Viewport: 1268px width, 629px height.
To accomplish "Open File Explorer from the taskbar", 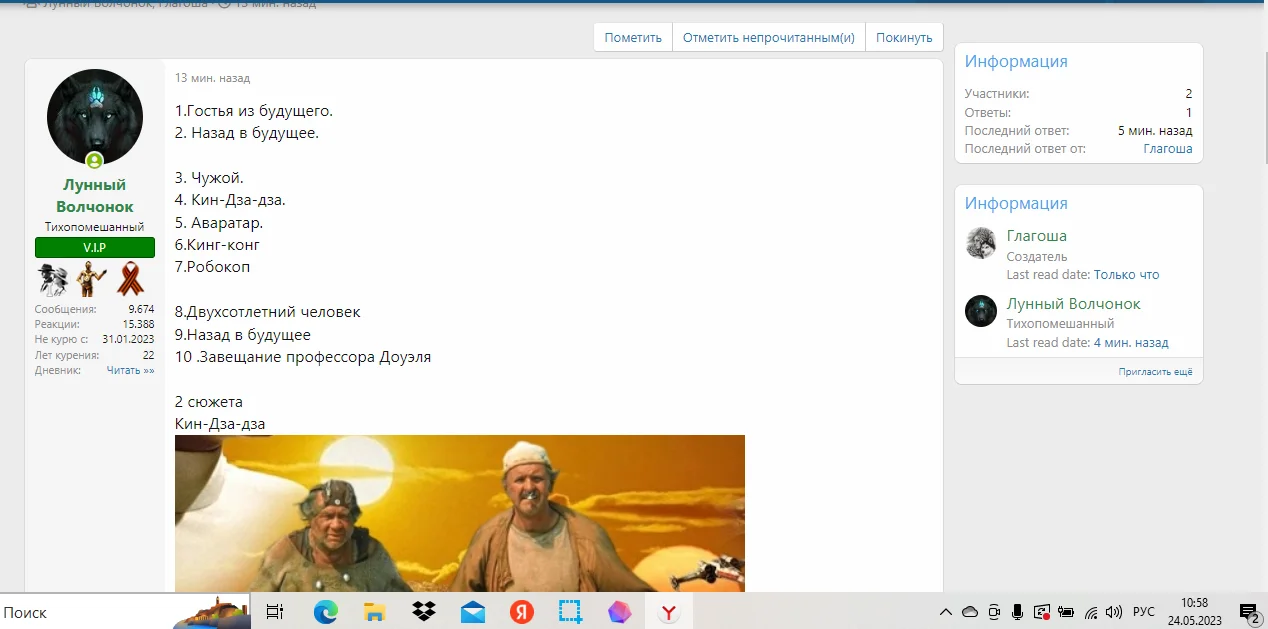I will coord(375,612).
